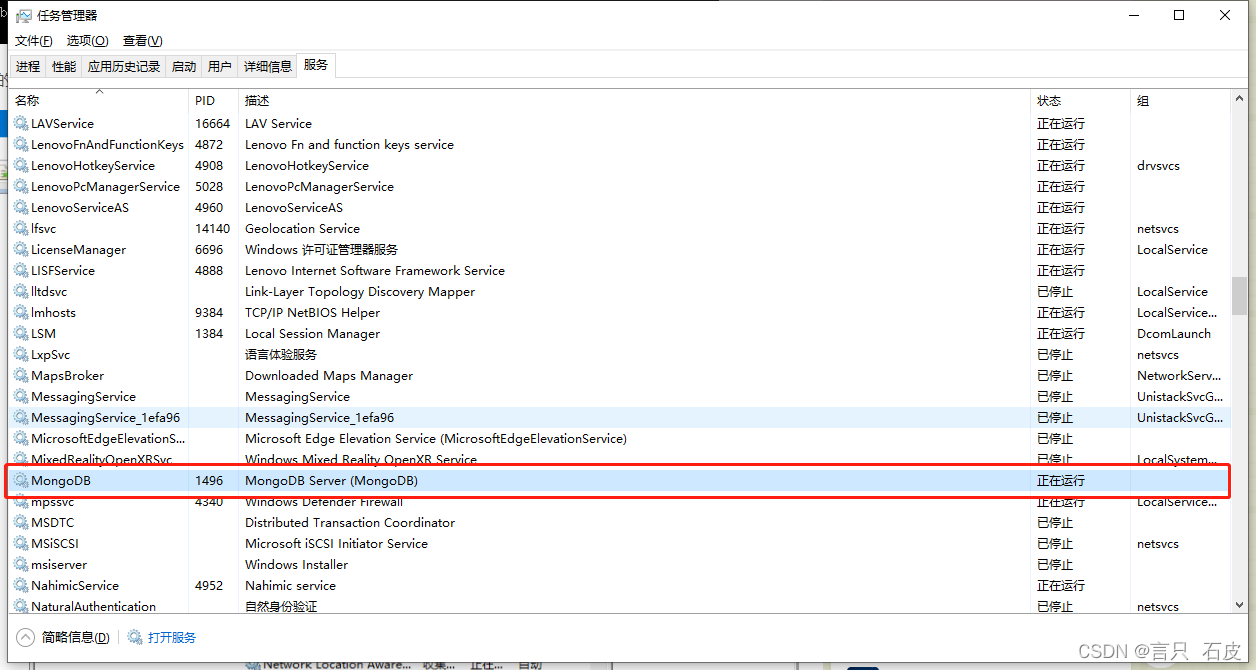Collapse to fewer details with the chevron icon

pos(25,637)
